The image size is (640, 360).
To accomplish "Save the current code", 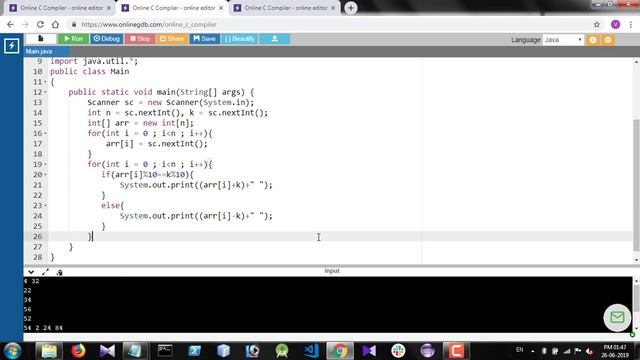I will [204, 39].
